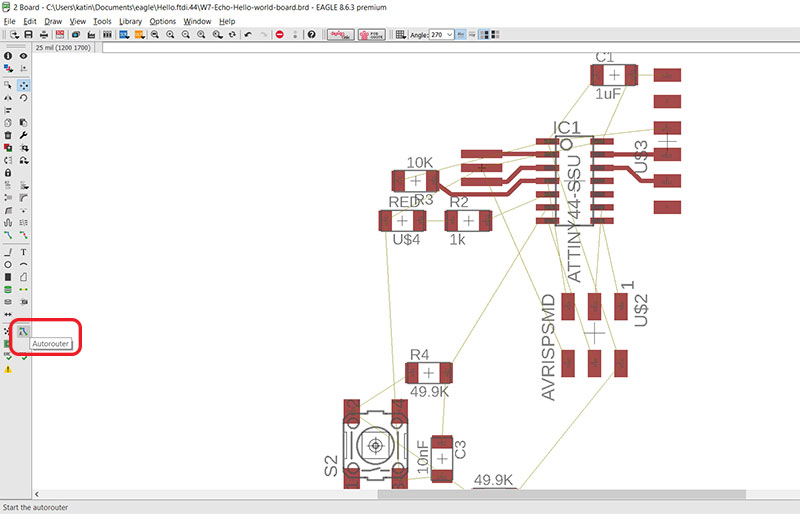This screenshot has width=800, height=514.
Task: Select the Text tool
Action: tap(23, 252)
